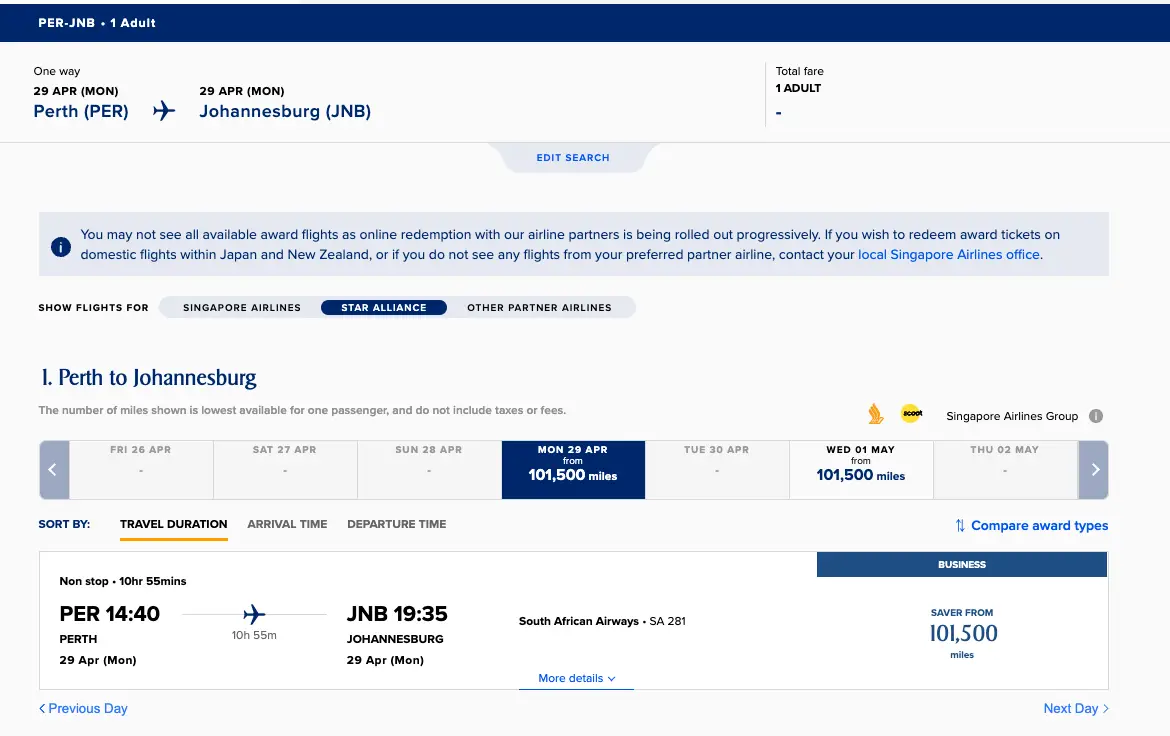Click the Singapore Airlines bird logo icon

pos(876,414)
